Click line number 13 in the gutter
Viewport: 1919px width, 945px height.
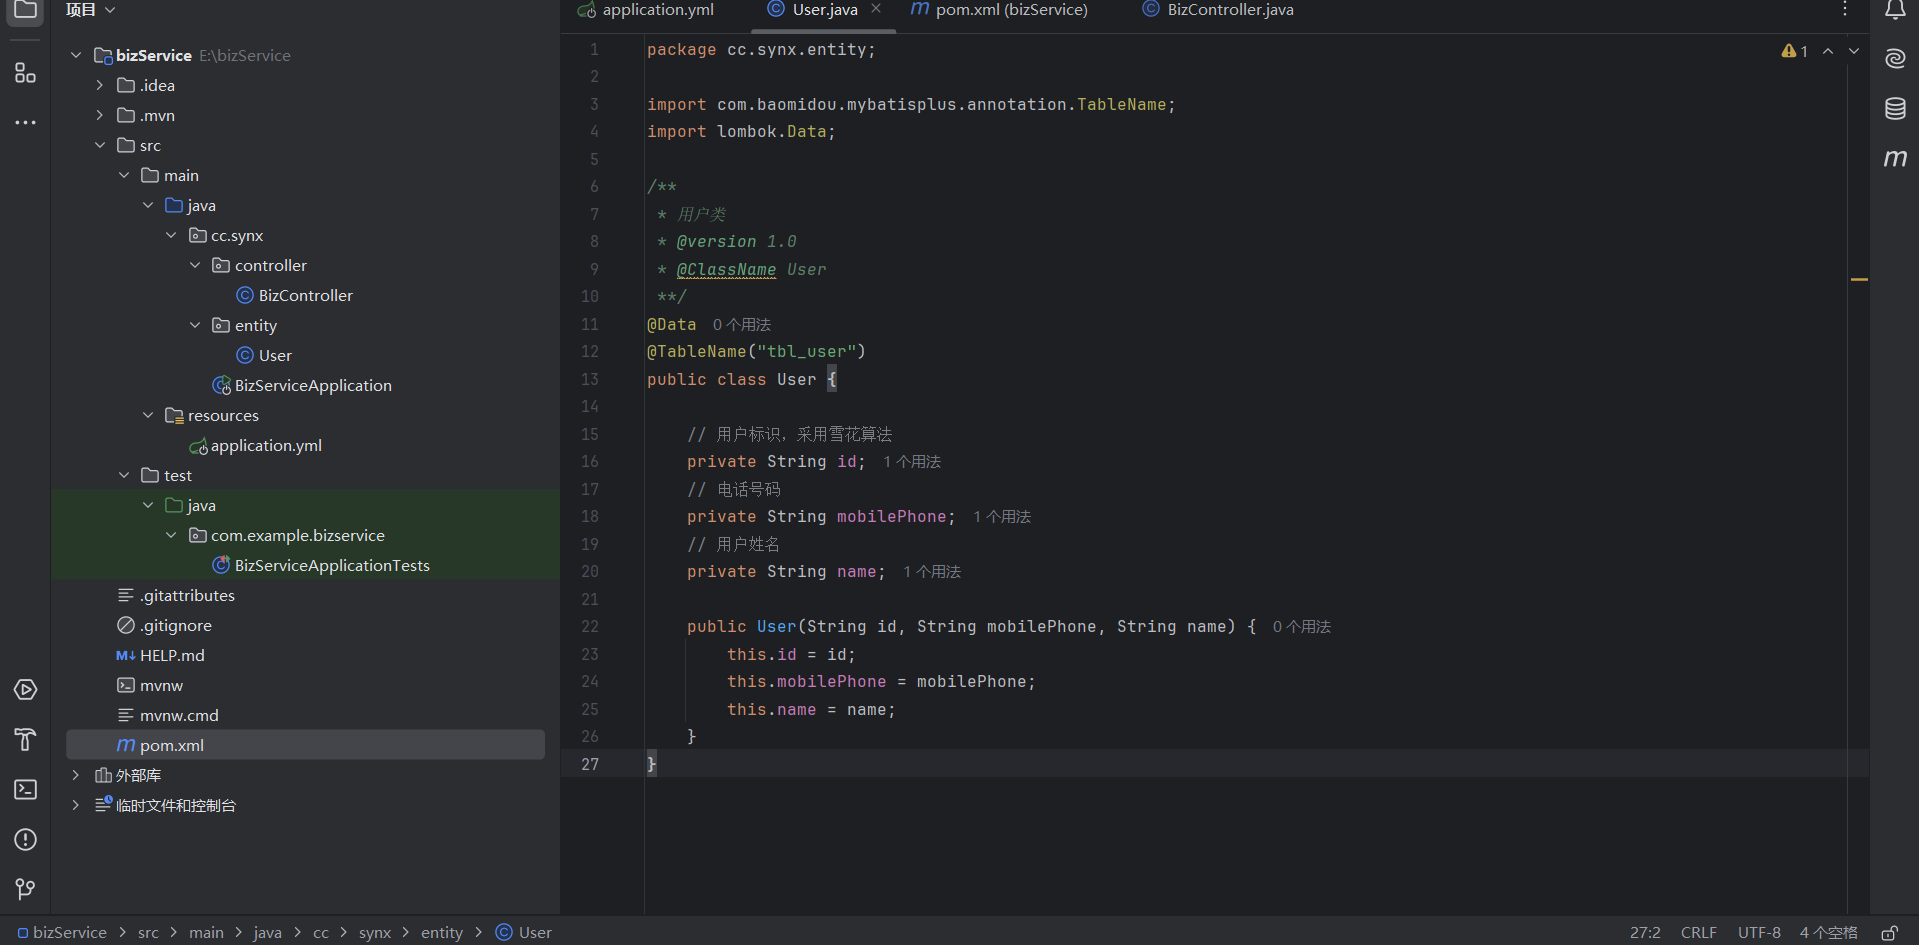click(590, 380)
